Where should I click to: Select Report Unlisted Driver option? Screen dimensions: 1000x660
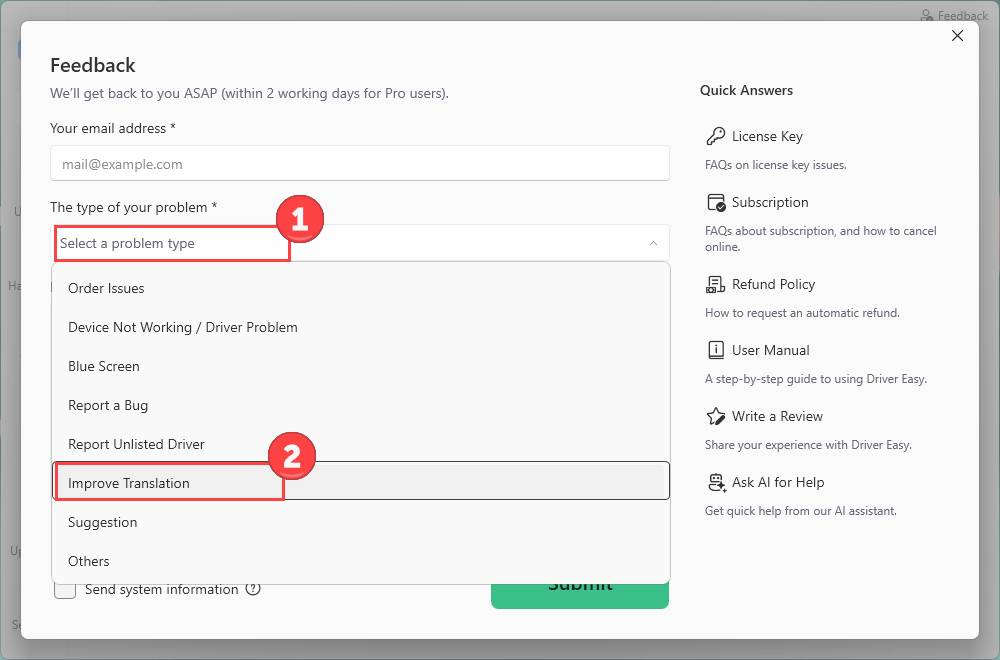pyautogui.click(x=136, y=444)
